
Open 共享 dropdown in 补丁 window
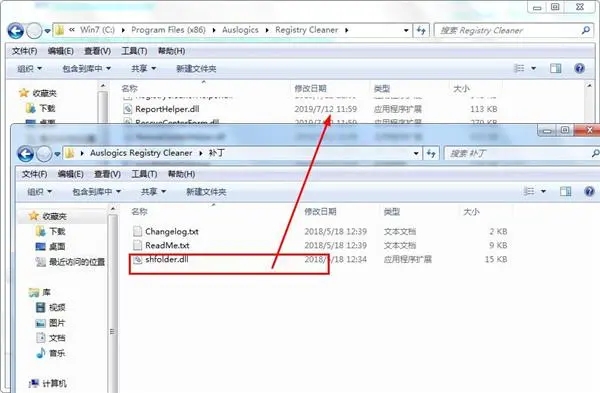[153, 192]
